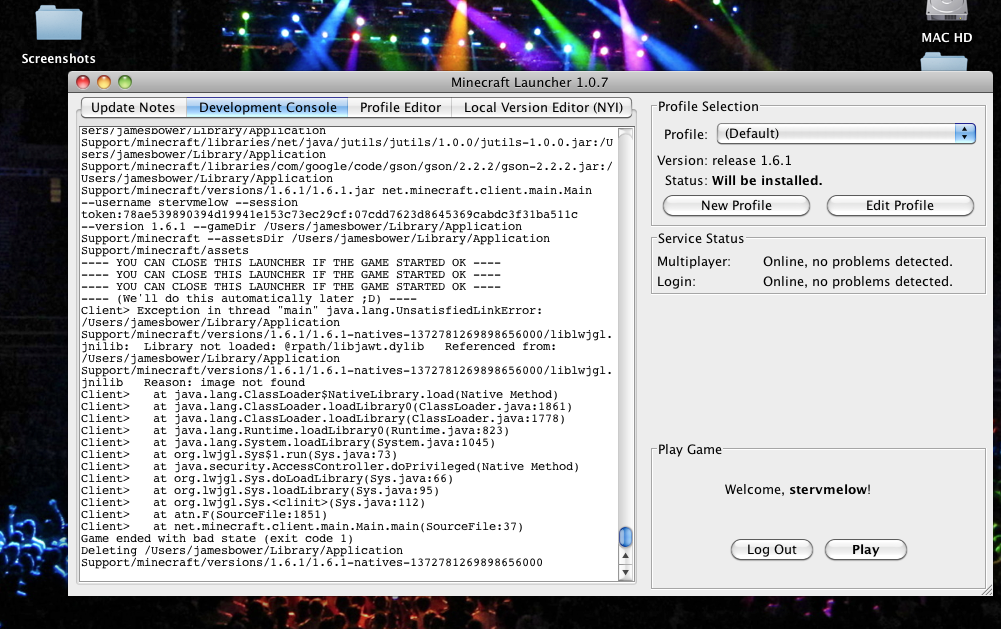Screen dimensions: 1001x629
Task: Click the scrollbar down arrow
Action: point(625,573)
